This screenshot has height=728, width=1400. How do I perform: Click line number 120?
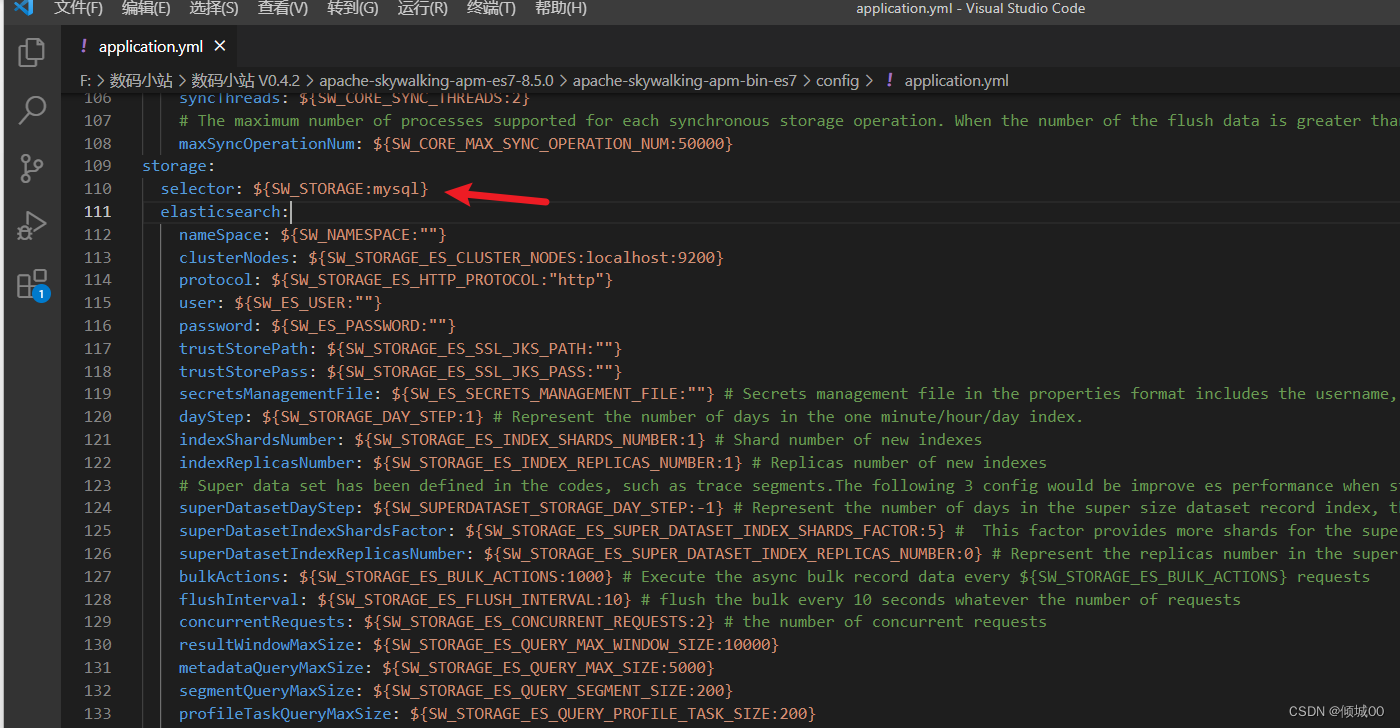[x=98, y=417]
